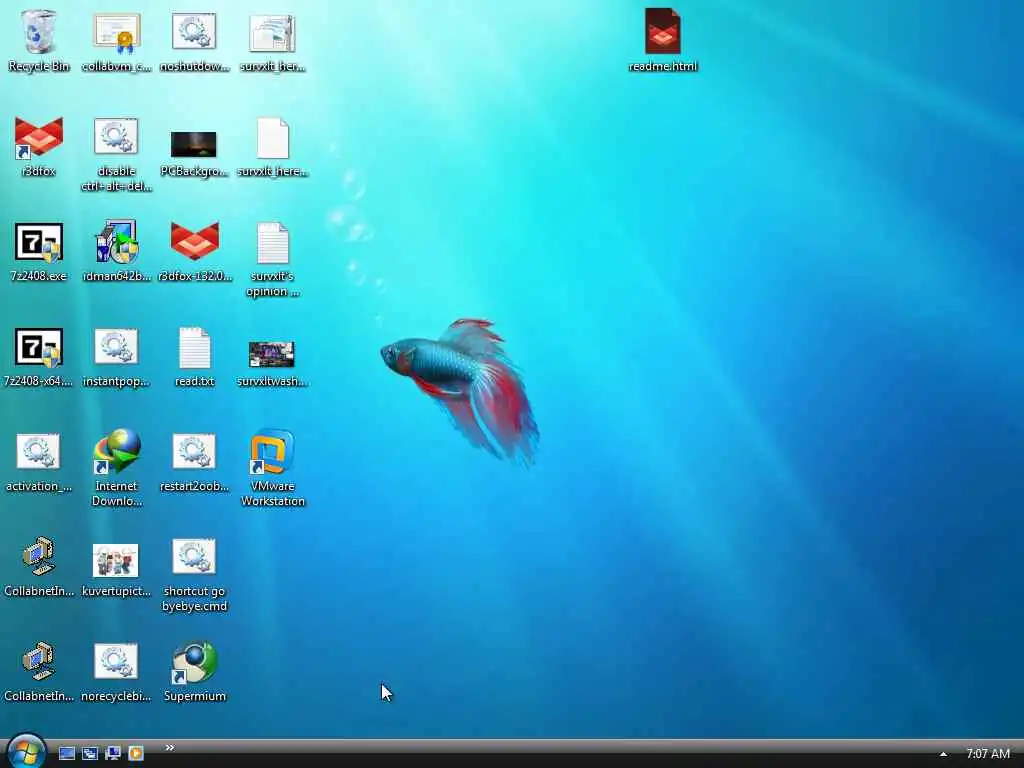
Task: Select the read.txt file icon
Action: [194, 357]
